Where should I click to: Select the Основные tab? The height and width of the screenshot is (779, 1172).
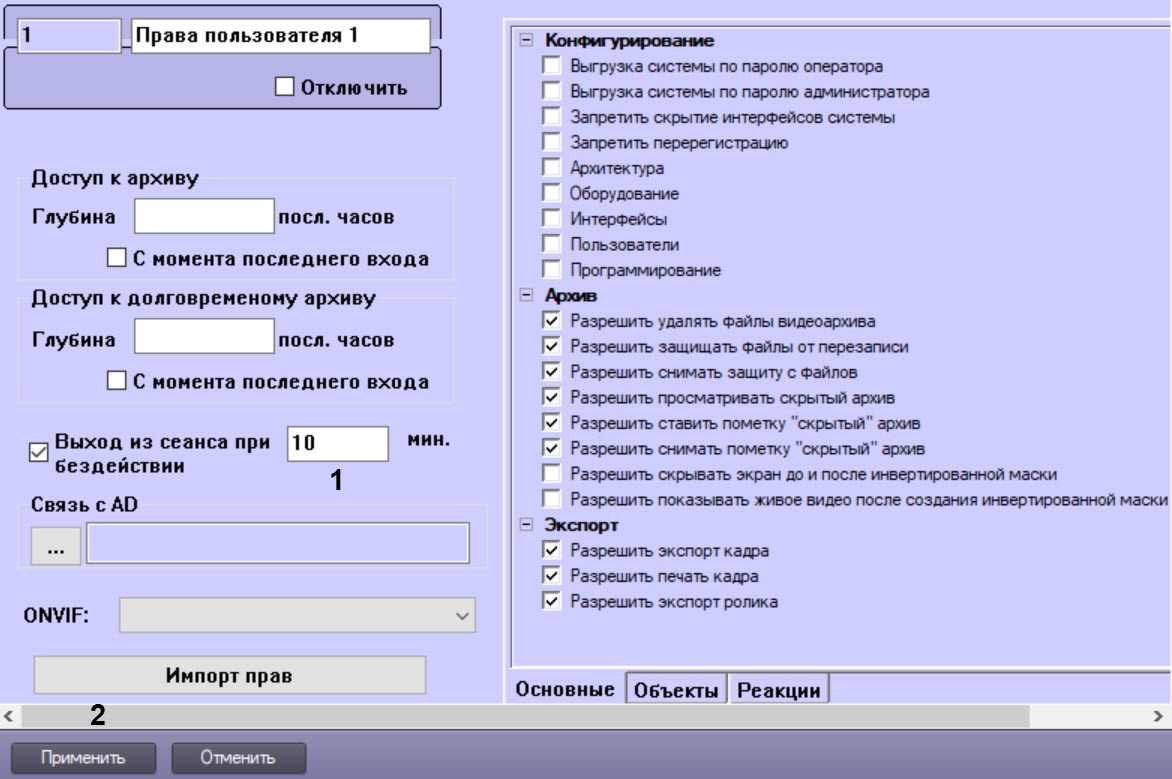568,690
